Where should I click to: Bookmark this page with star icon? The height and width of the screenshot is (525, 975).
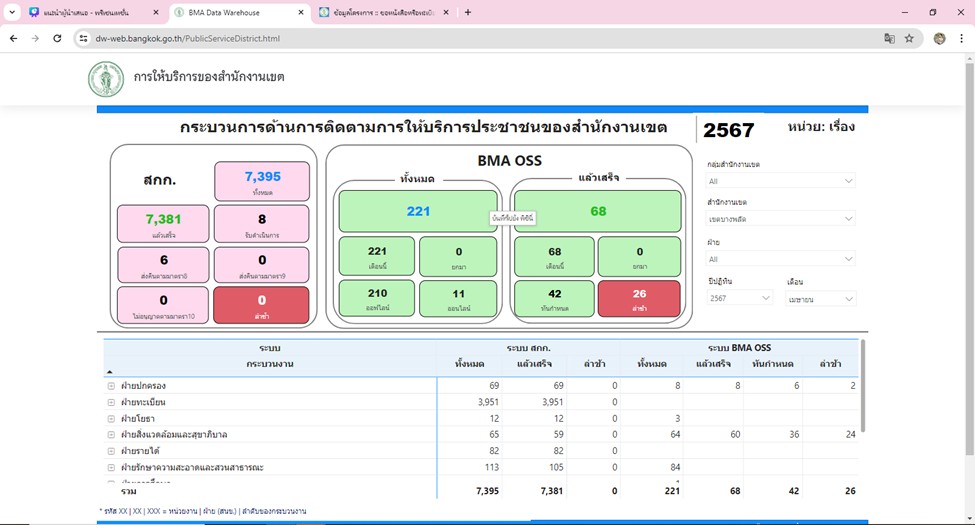point(909,38)
